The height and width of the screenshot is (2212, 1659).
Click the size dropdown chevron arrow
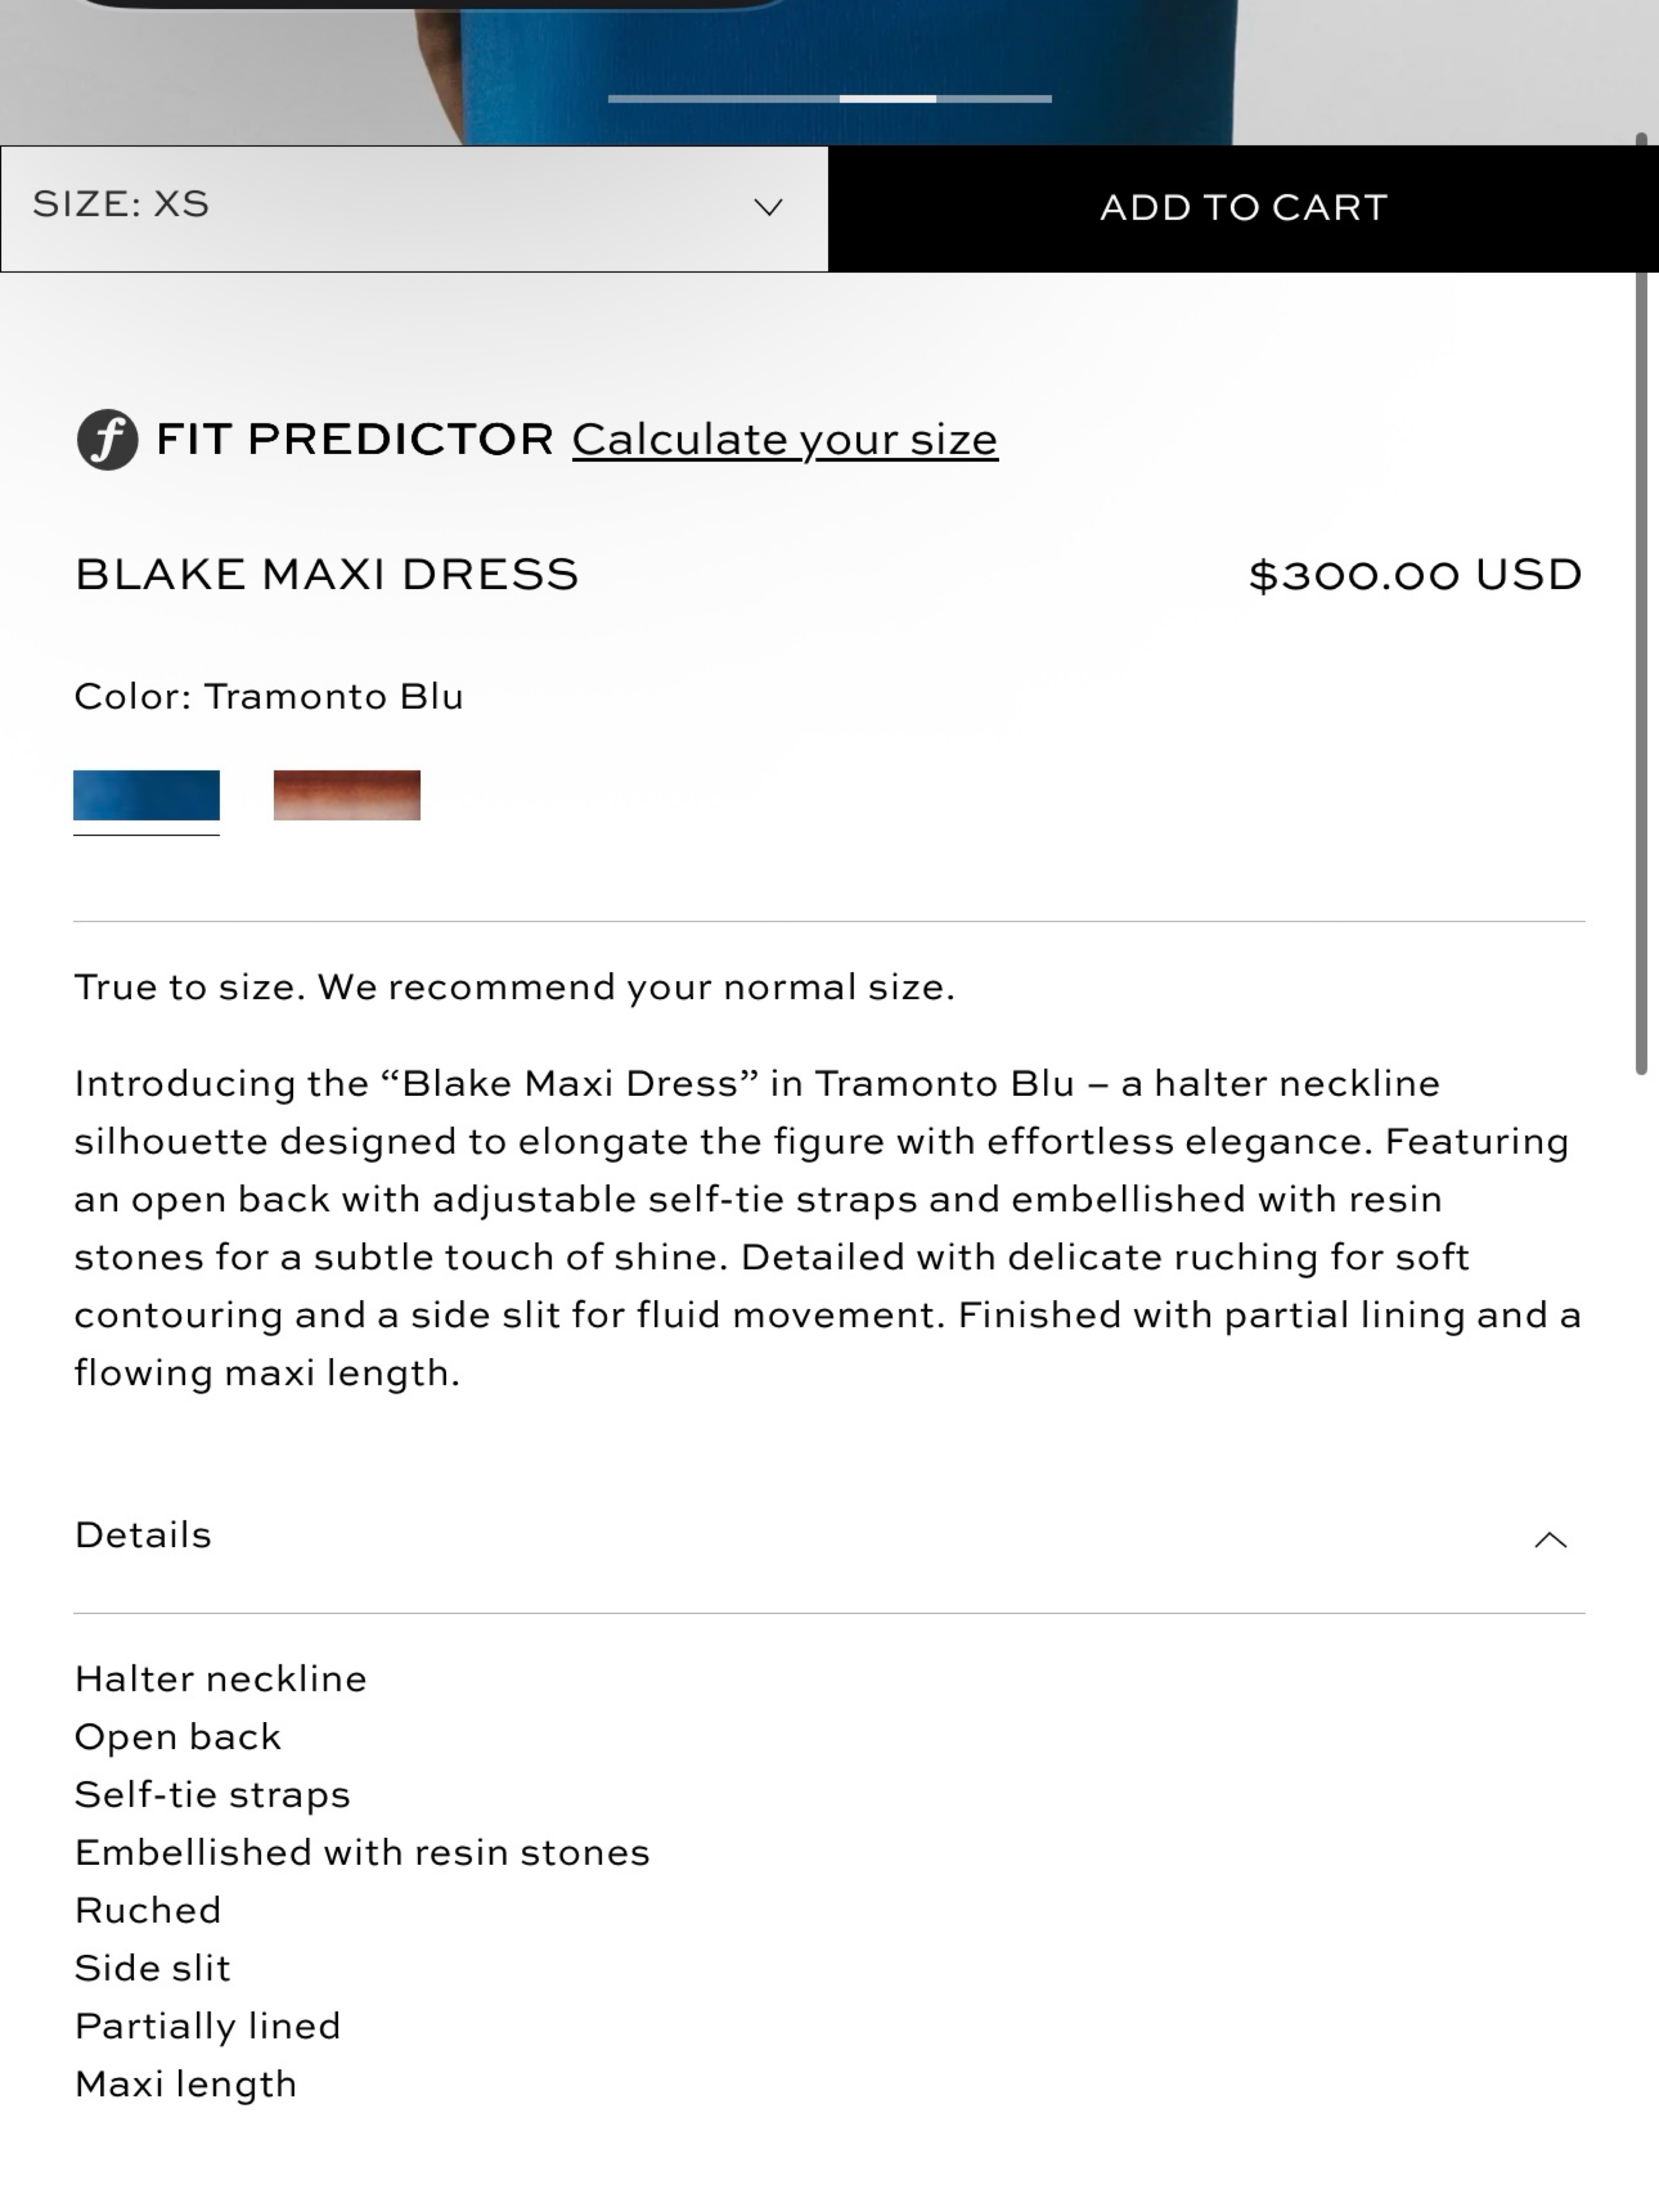tap(768, 207)
